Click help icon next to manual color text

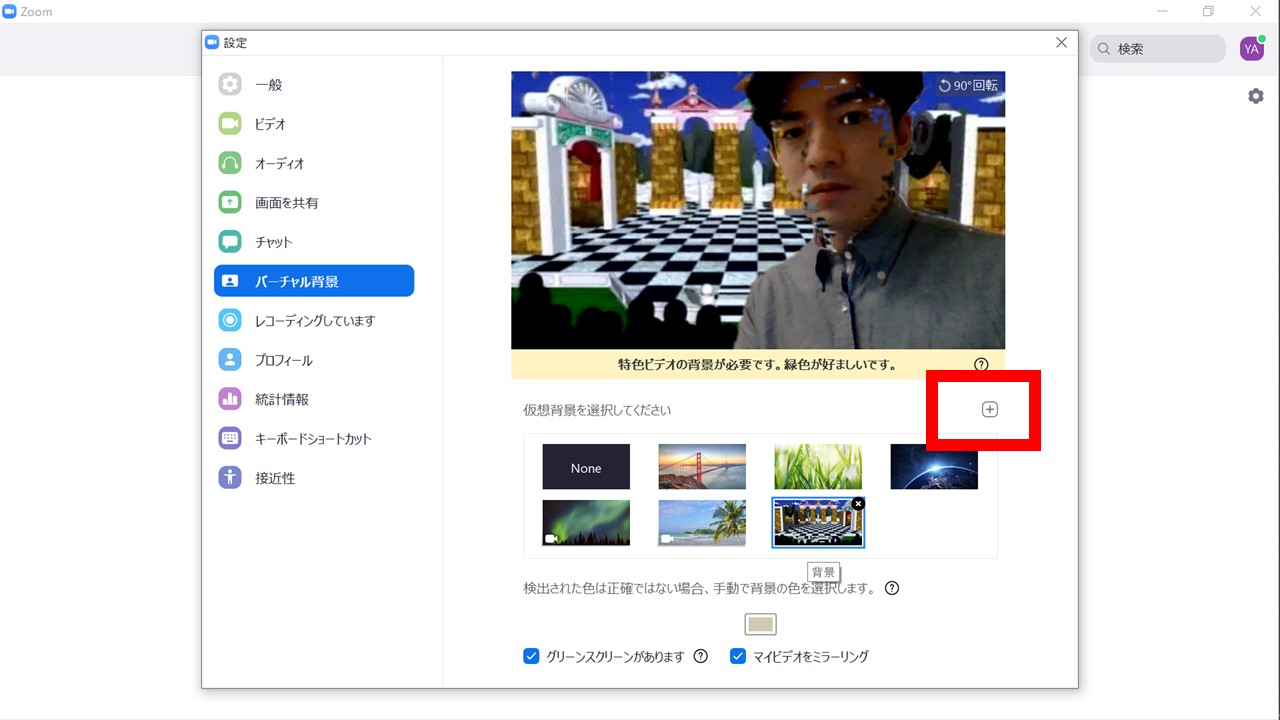tap(892, 588)
